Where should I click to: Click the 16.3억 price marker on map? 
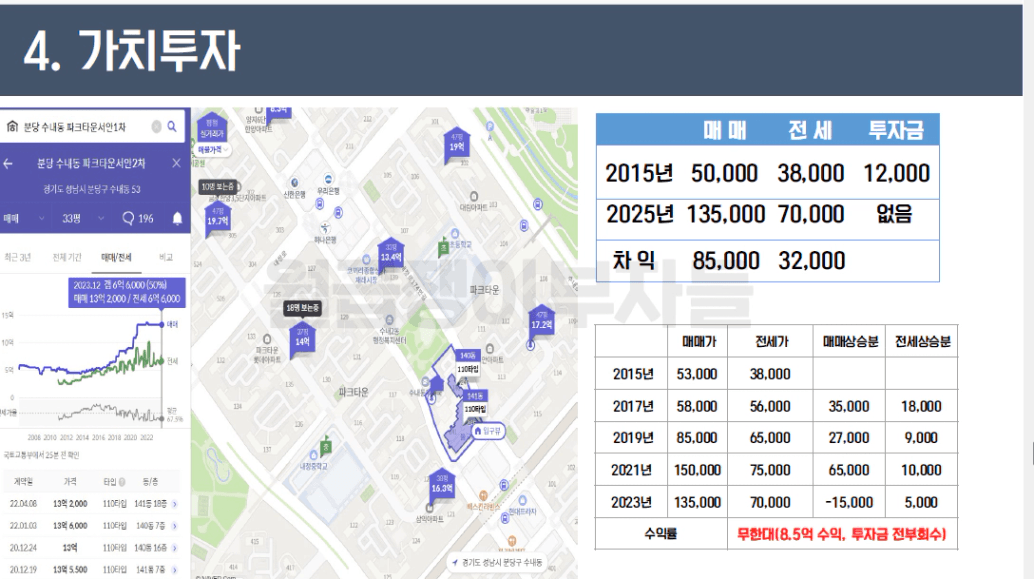pos(442,485)
